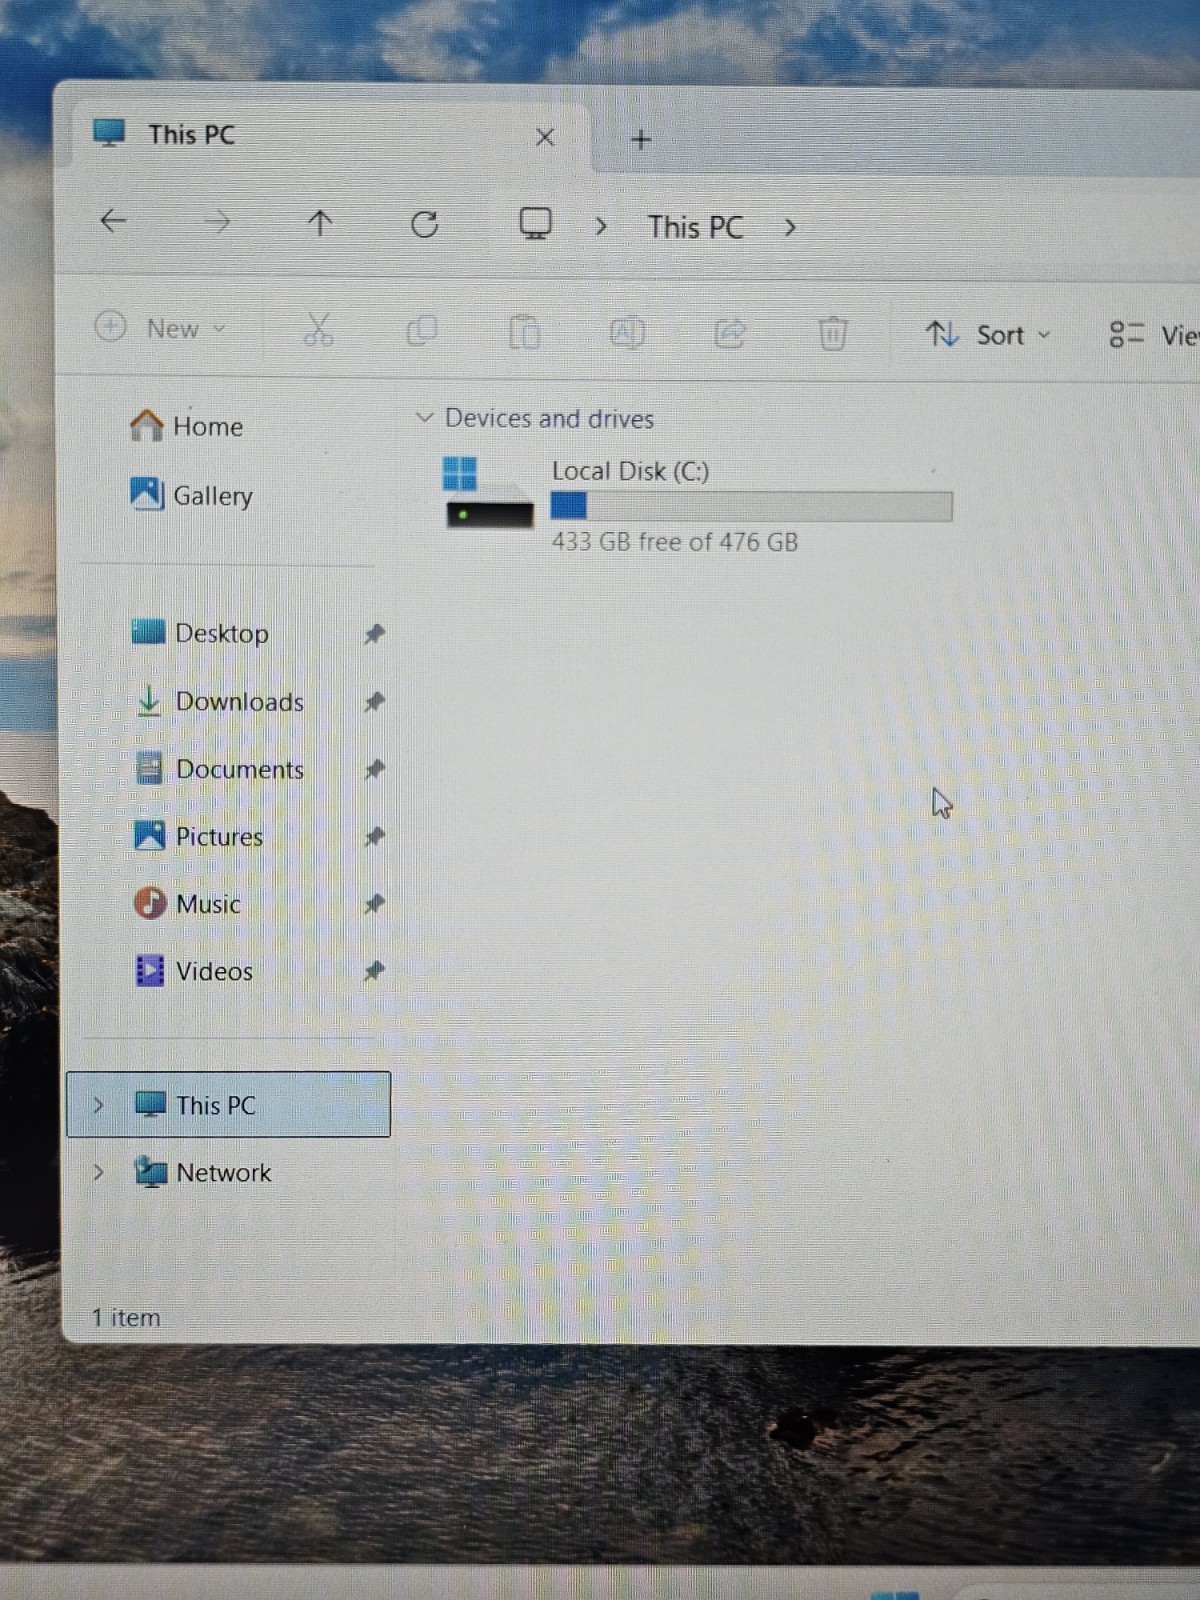Screen dimensions: 1200x1600
Task: Click the Copy toolbar icon
Action: 421,330
